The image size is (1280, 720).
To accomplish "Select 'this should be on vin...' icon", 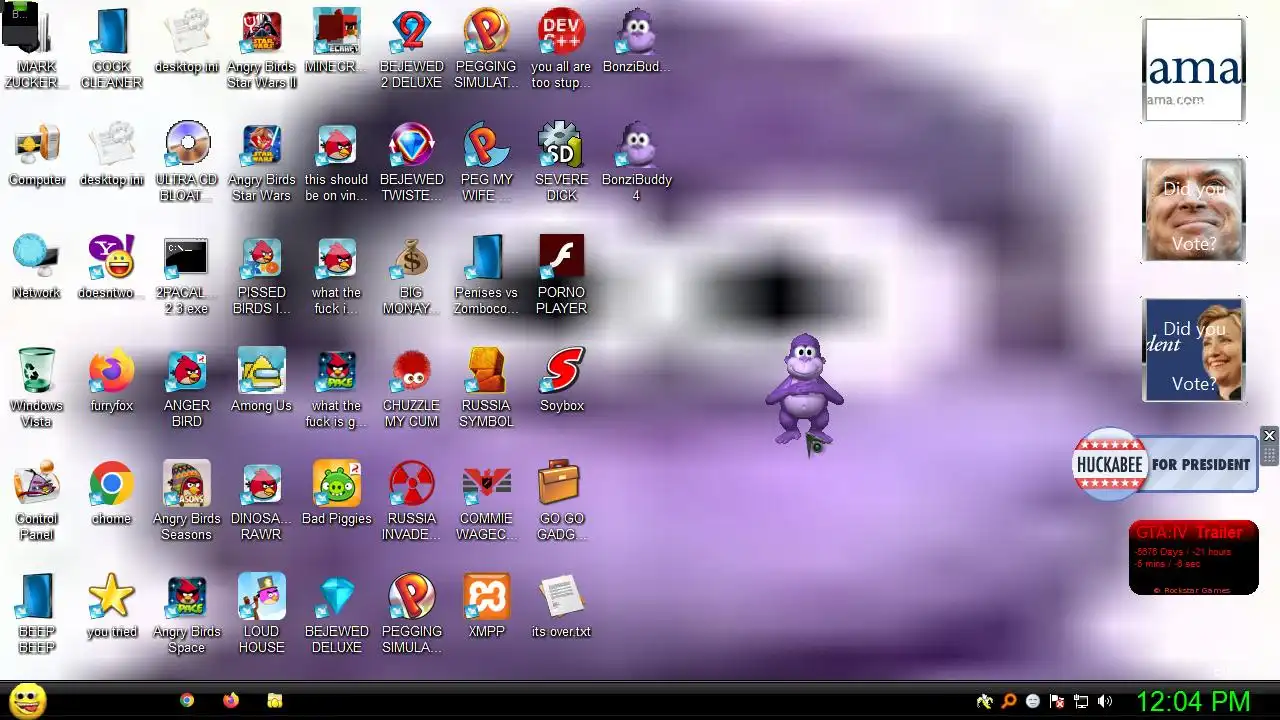I will pyautogui.click(x=336, y=160).
